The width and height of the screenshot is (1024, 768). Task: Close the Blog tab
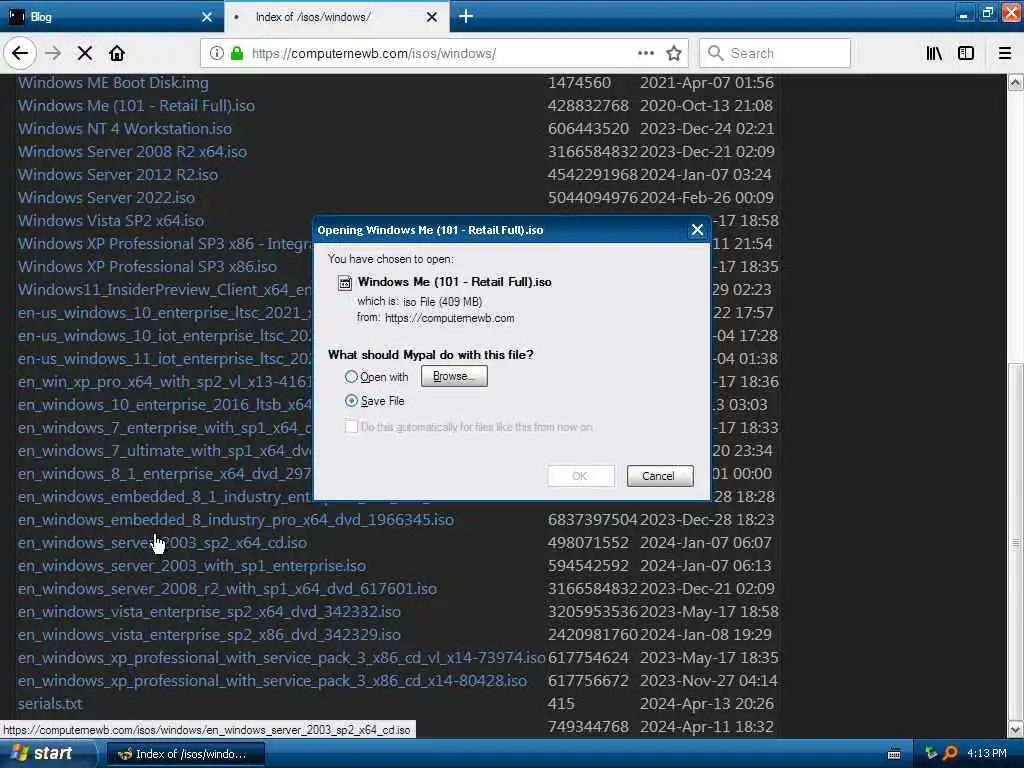click(x=207, y=17)
